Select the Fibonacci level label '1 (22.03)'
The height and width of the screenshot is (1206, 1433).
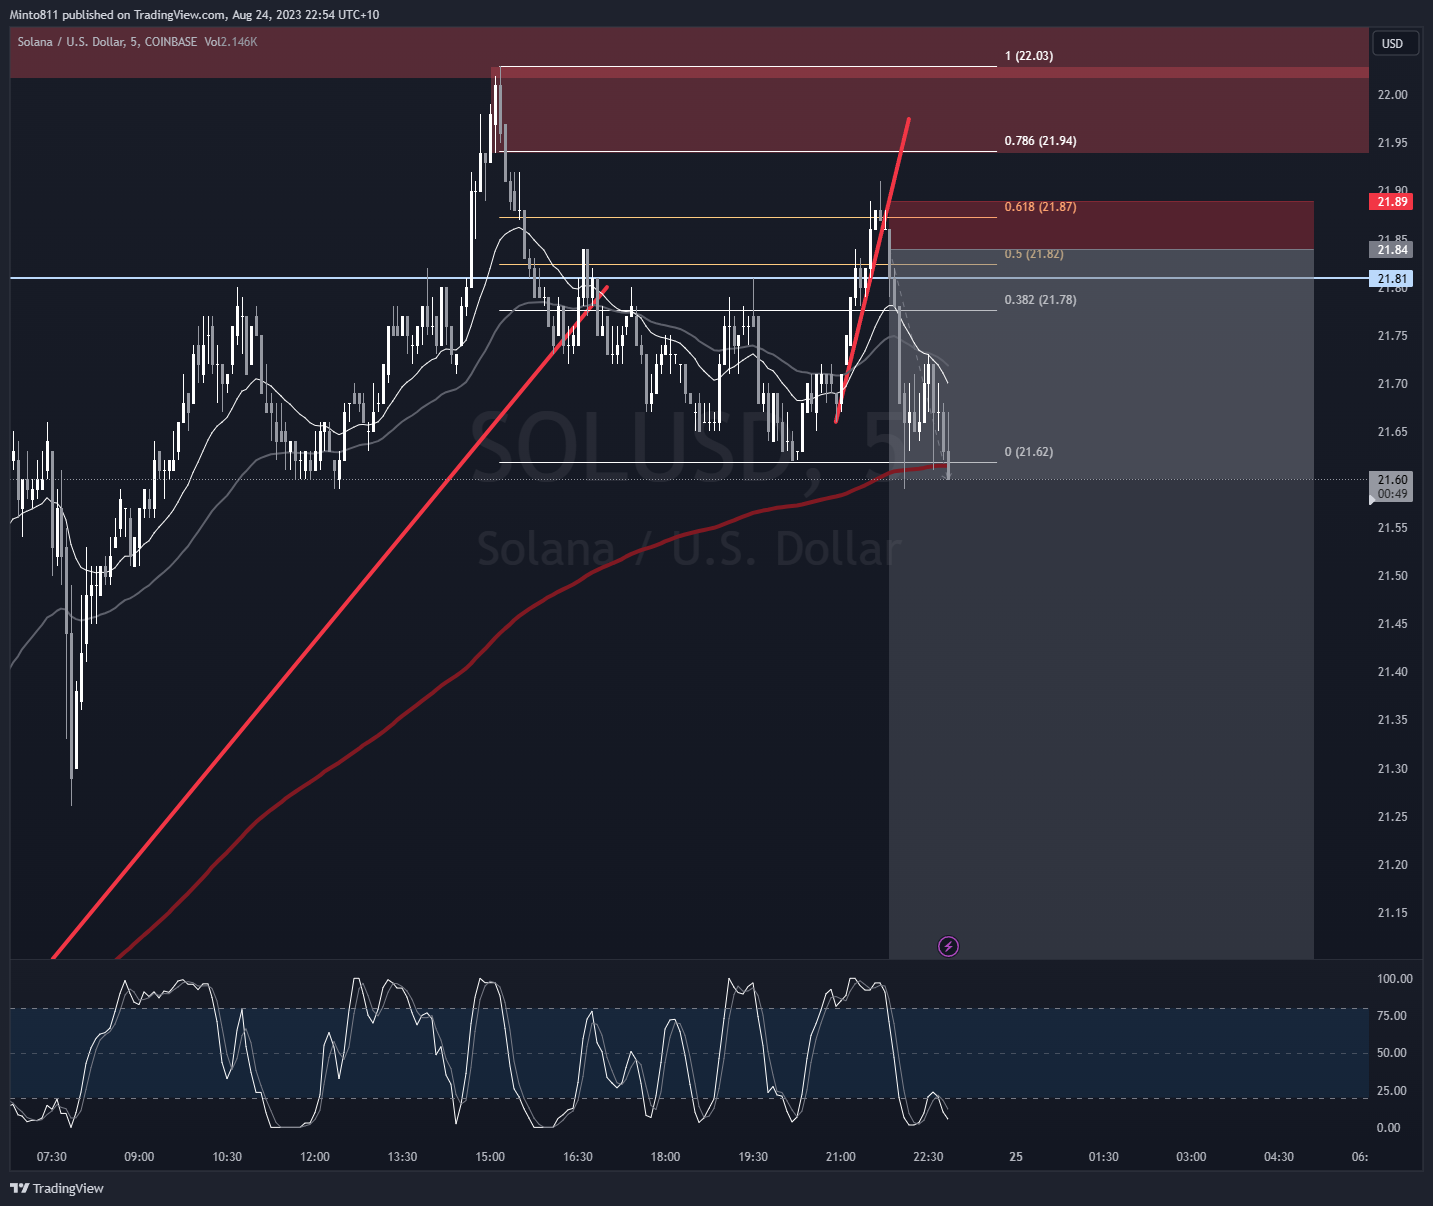coord(1029,56)
